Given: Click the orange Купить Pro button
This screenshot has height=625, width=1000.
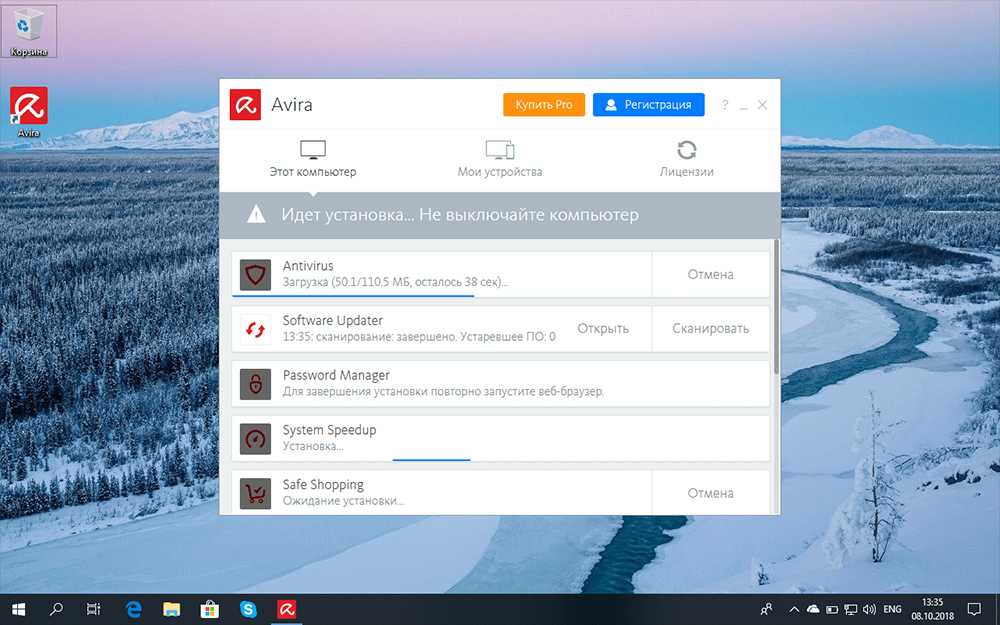Looking at the screenshot, I should tap(544, 105).
